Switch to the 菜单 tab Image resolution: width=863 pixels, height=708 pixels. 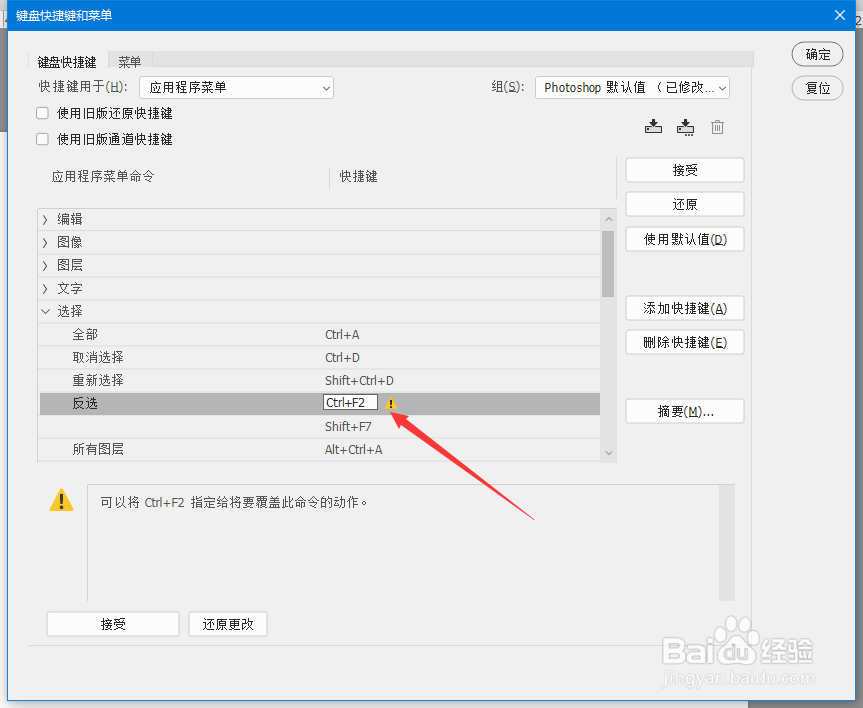click(129, 61)
